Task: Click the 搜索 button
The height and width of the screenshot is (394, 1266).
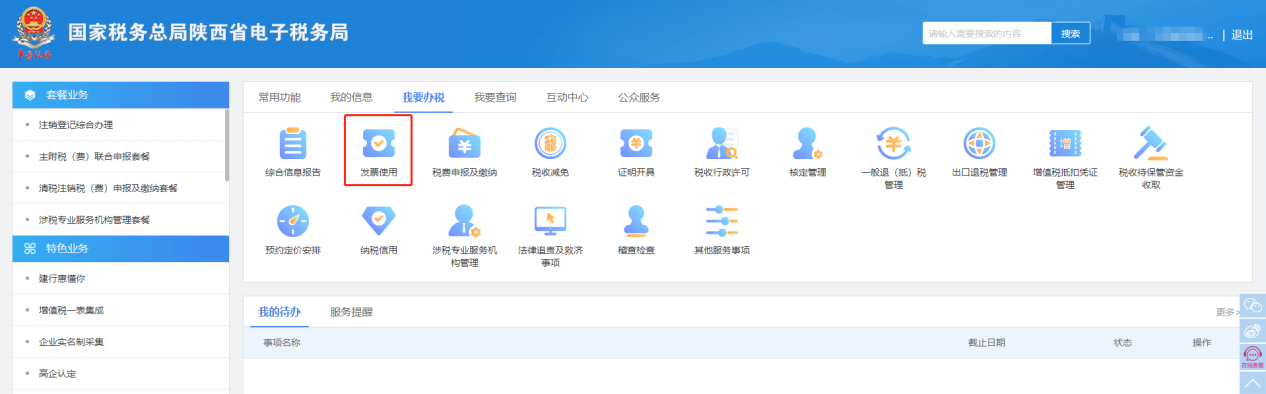Action: 1070,34
